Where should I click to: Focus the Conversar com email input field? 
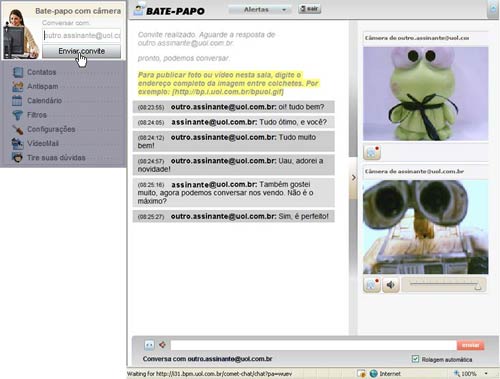(82, 35)
